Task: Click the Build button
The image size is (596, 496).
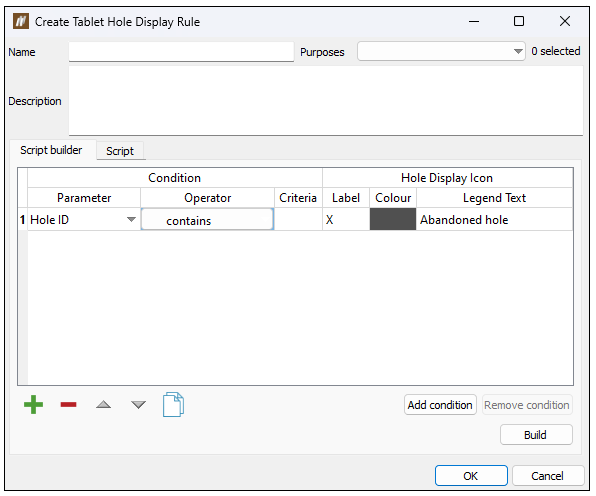Action: (536, 434)
